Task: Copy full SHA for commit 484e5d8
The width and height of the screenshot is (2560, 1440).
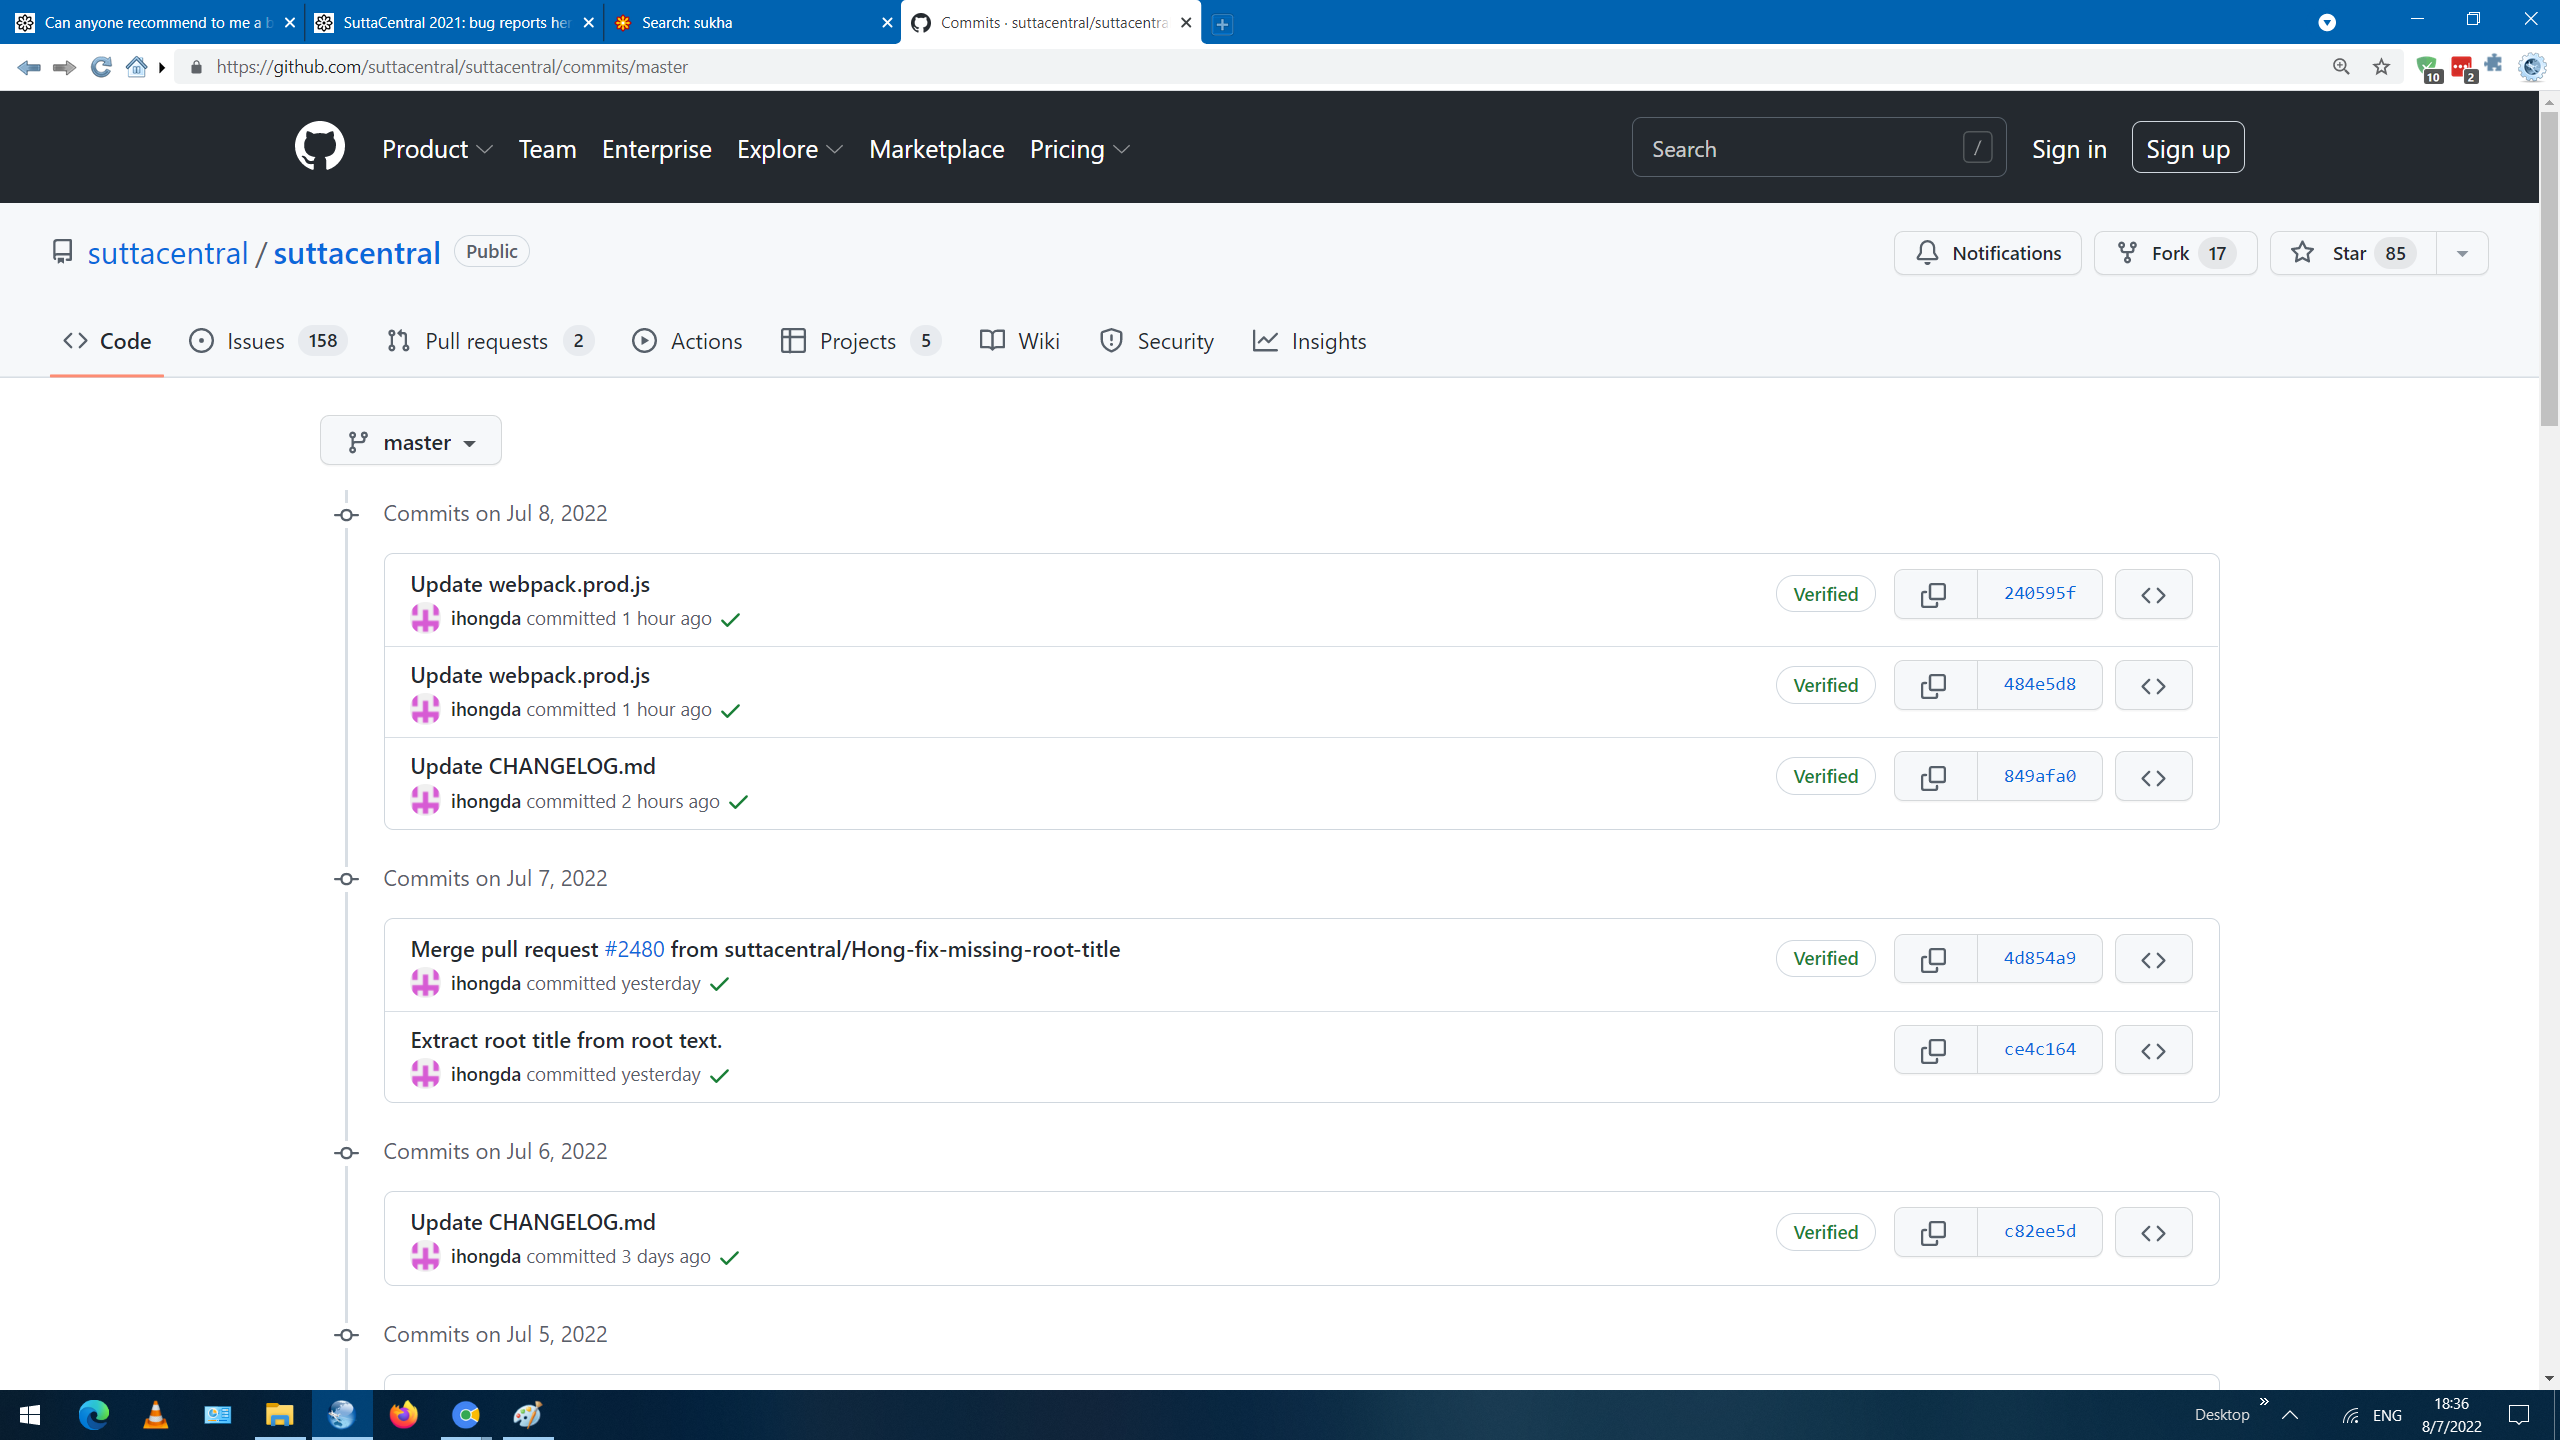Action: pyautogui.click(x=1935, y=685)
